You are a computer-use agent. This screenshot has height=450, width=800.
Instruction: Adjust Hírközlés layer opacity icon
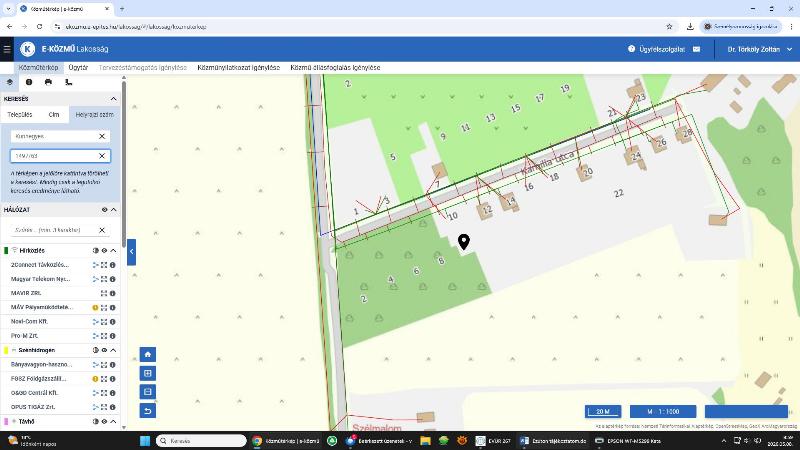(x=95, y=251)
